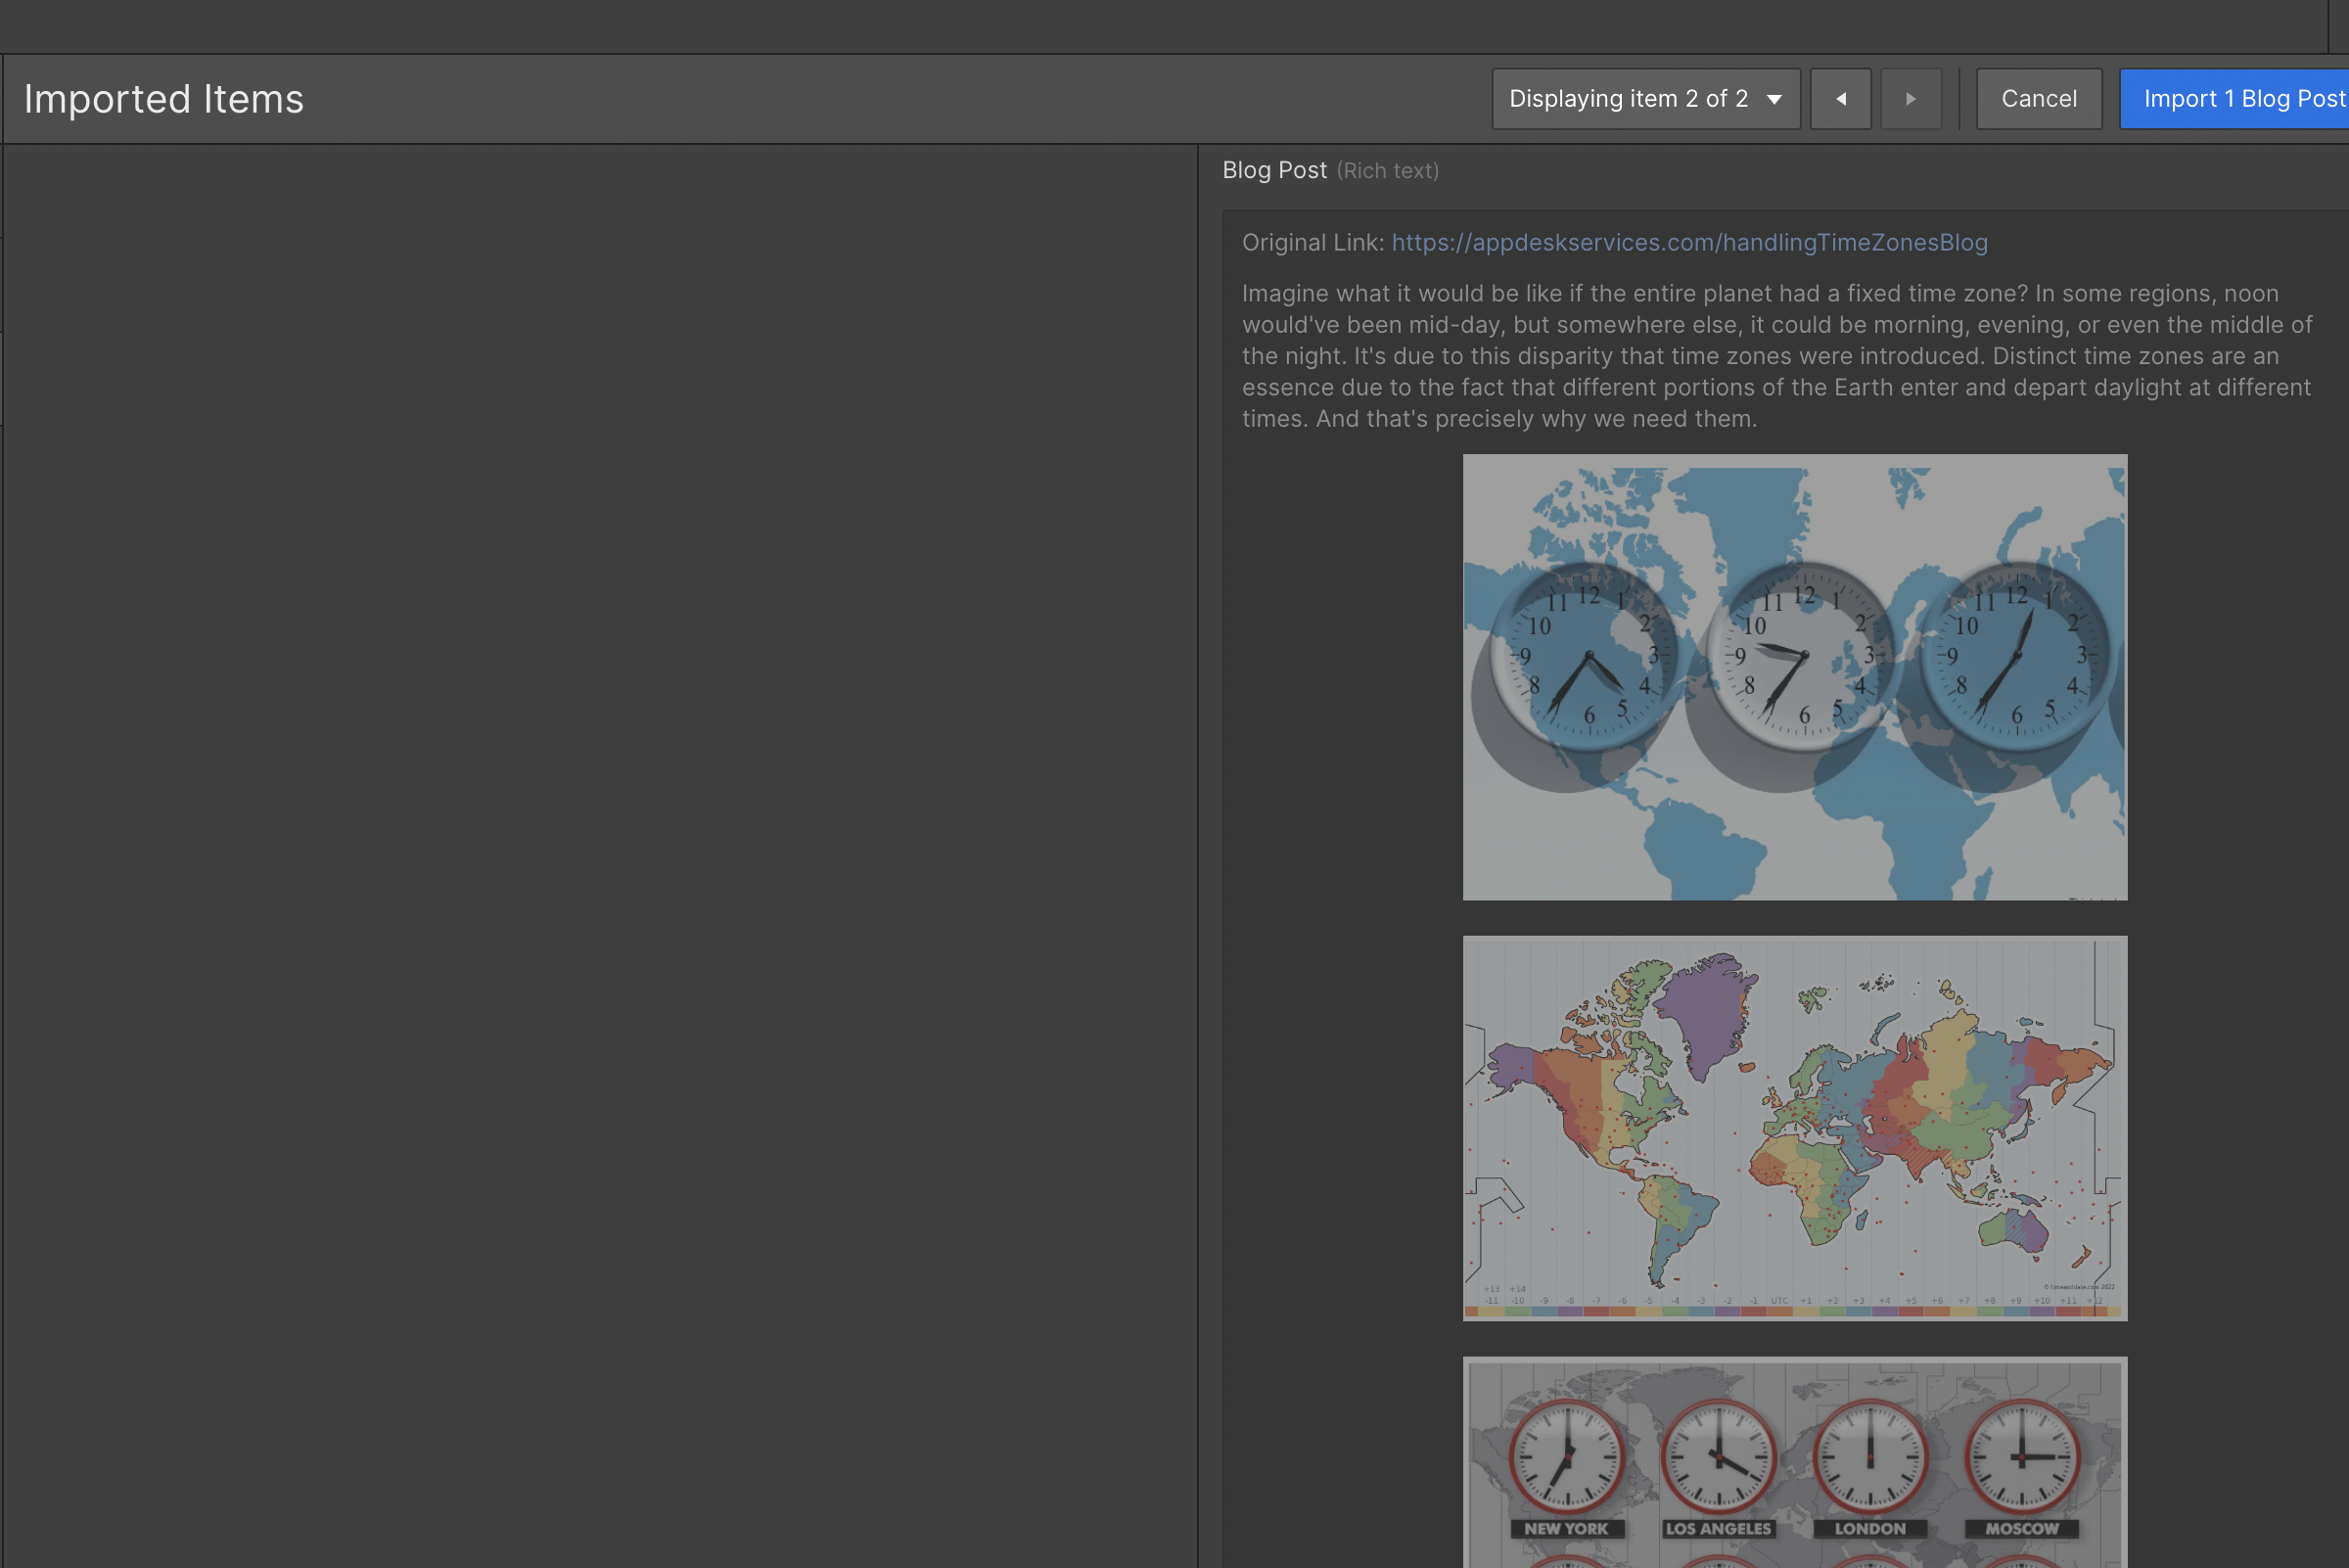Click the New York clock
The image size is (2349, 1568).
coord(1566,1457)
